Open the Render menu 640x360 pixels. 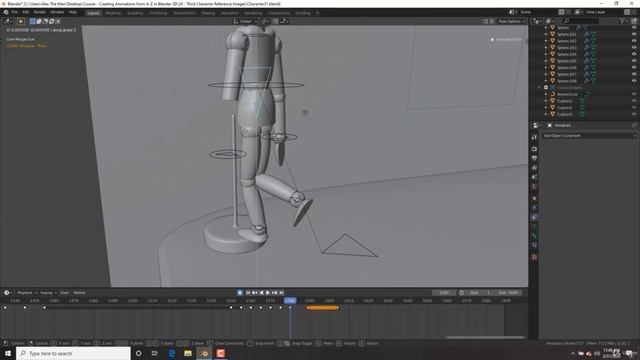point(40,12)
